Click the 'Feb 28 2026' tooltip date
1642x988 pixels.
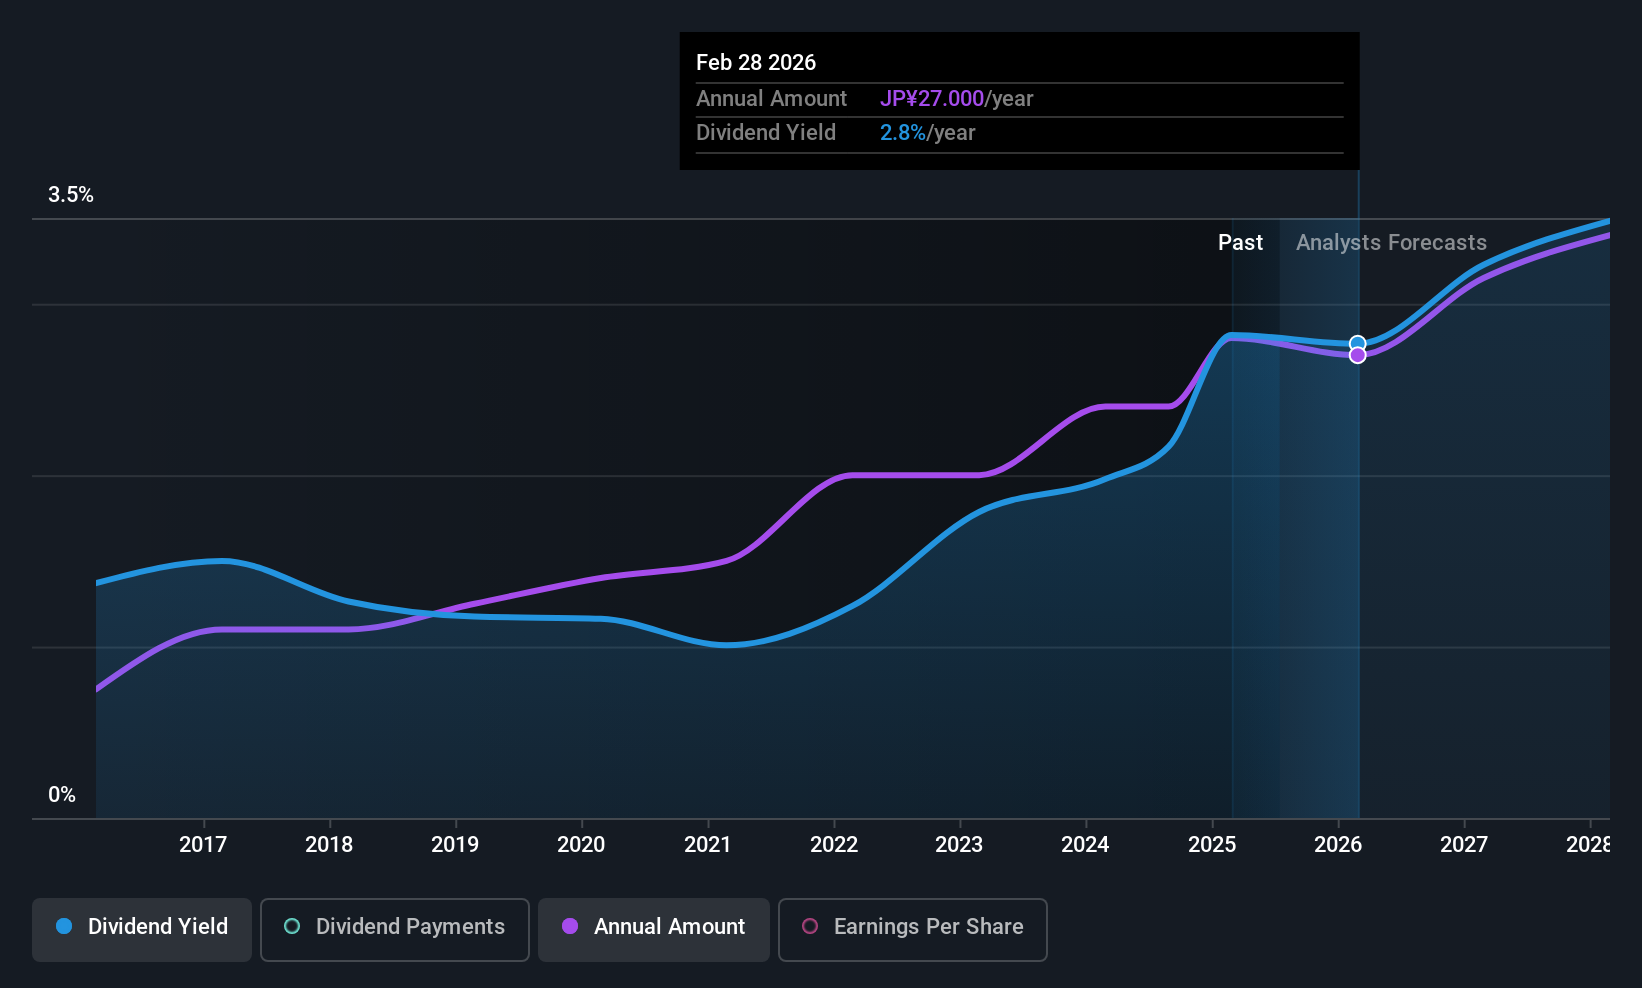[756, 63]
